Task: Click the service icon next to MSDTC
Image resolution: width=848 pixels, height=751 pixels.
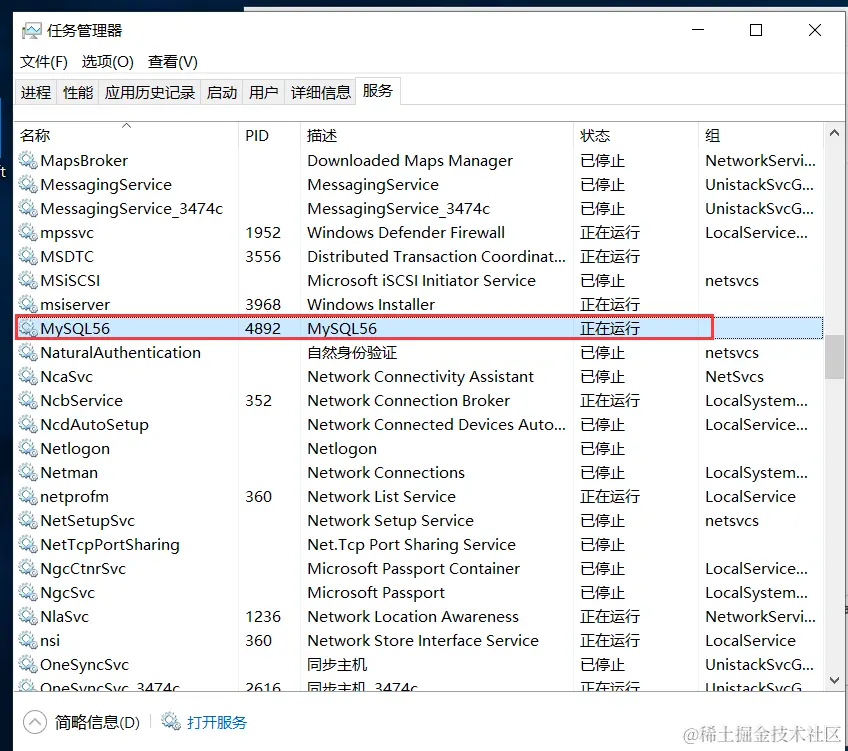Action: pyautogui.click(x=28, y=256)
